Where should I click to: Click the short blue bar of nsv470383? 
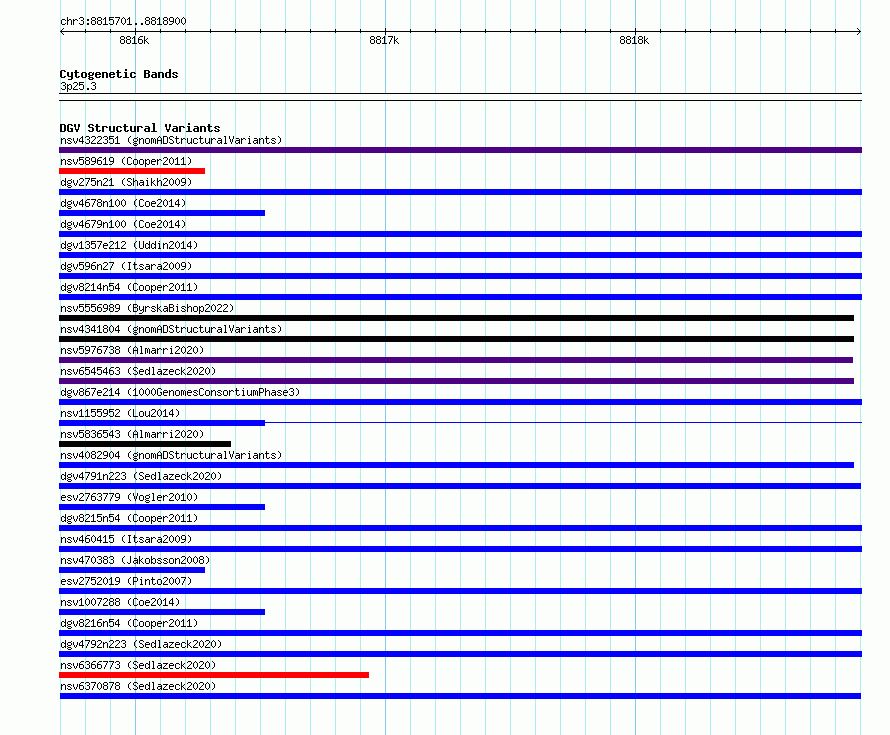(132, 570)
